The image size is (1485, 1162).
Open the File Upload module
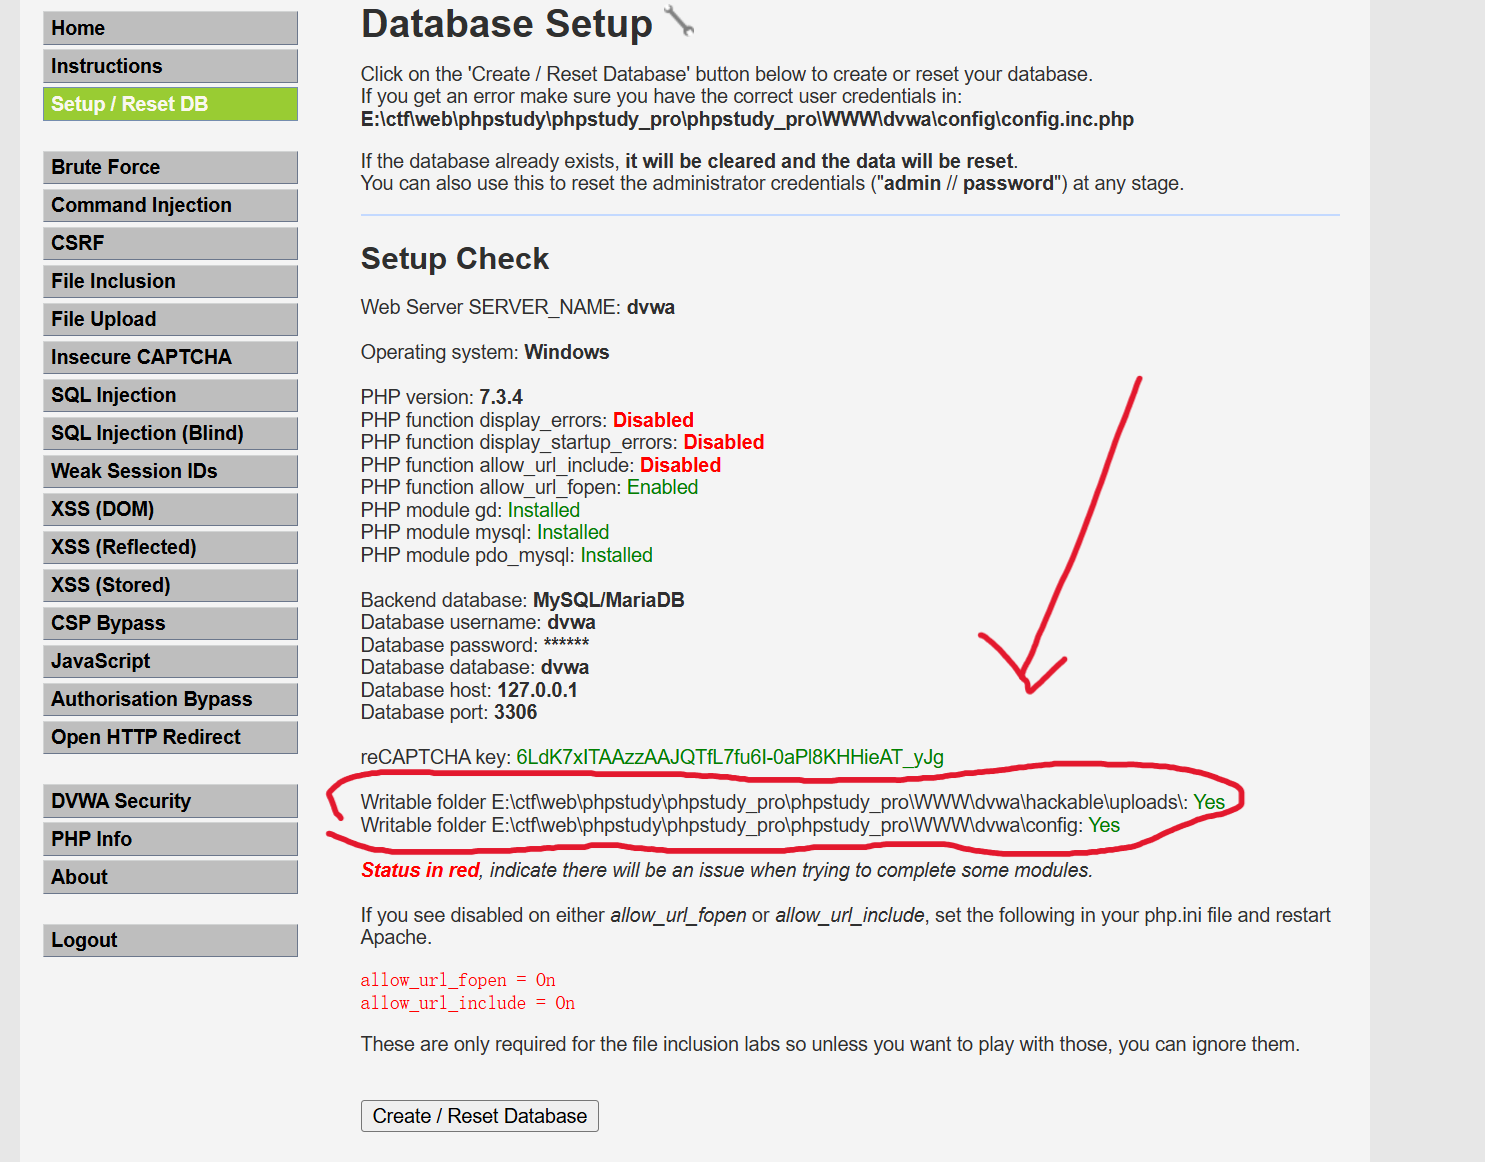pos(170,319)
